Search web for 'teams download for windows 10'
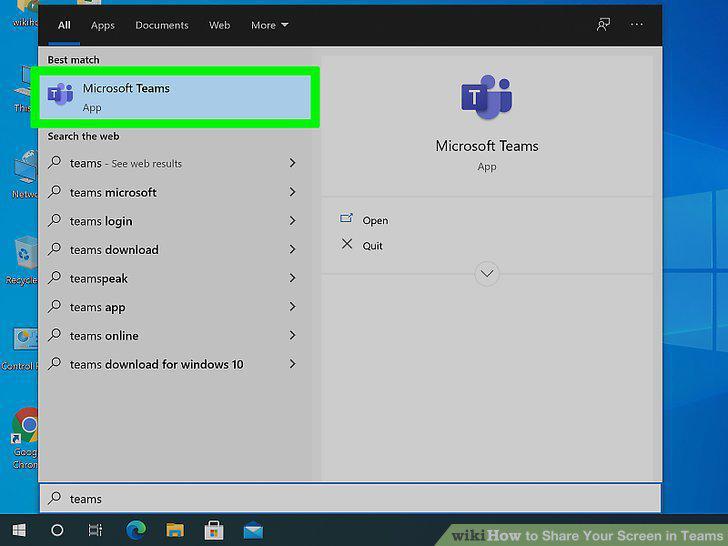728x546 pixels. [x=156, y=364]
